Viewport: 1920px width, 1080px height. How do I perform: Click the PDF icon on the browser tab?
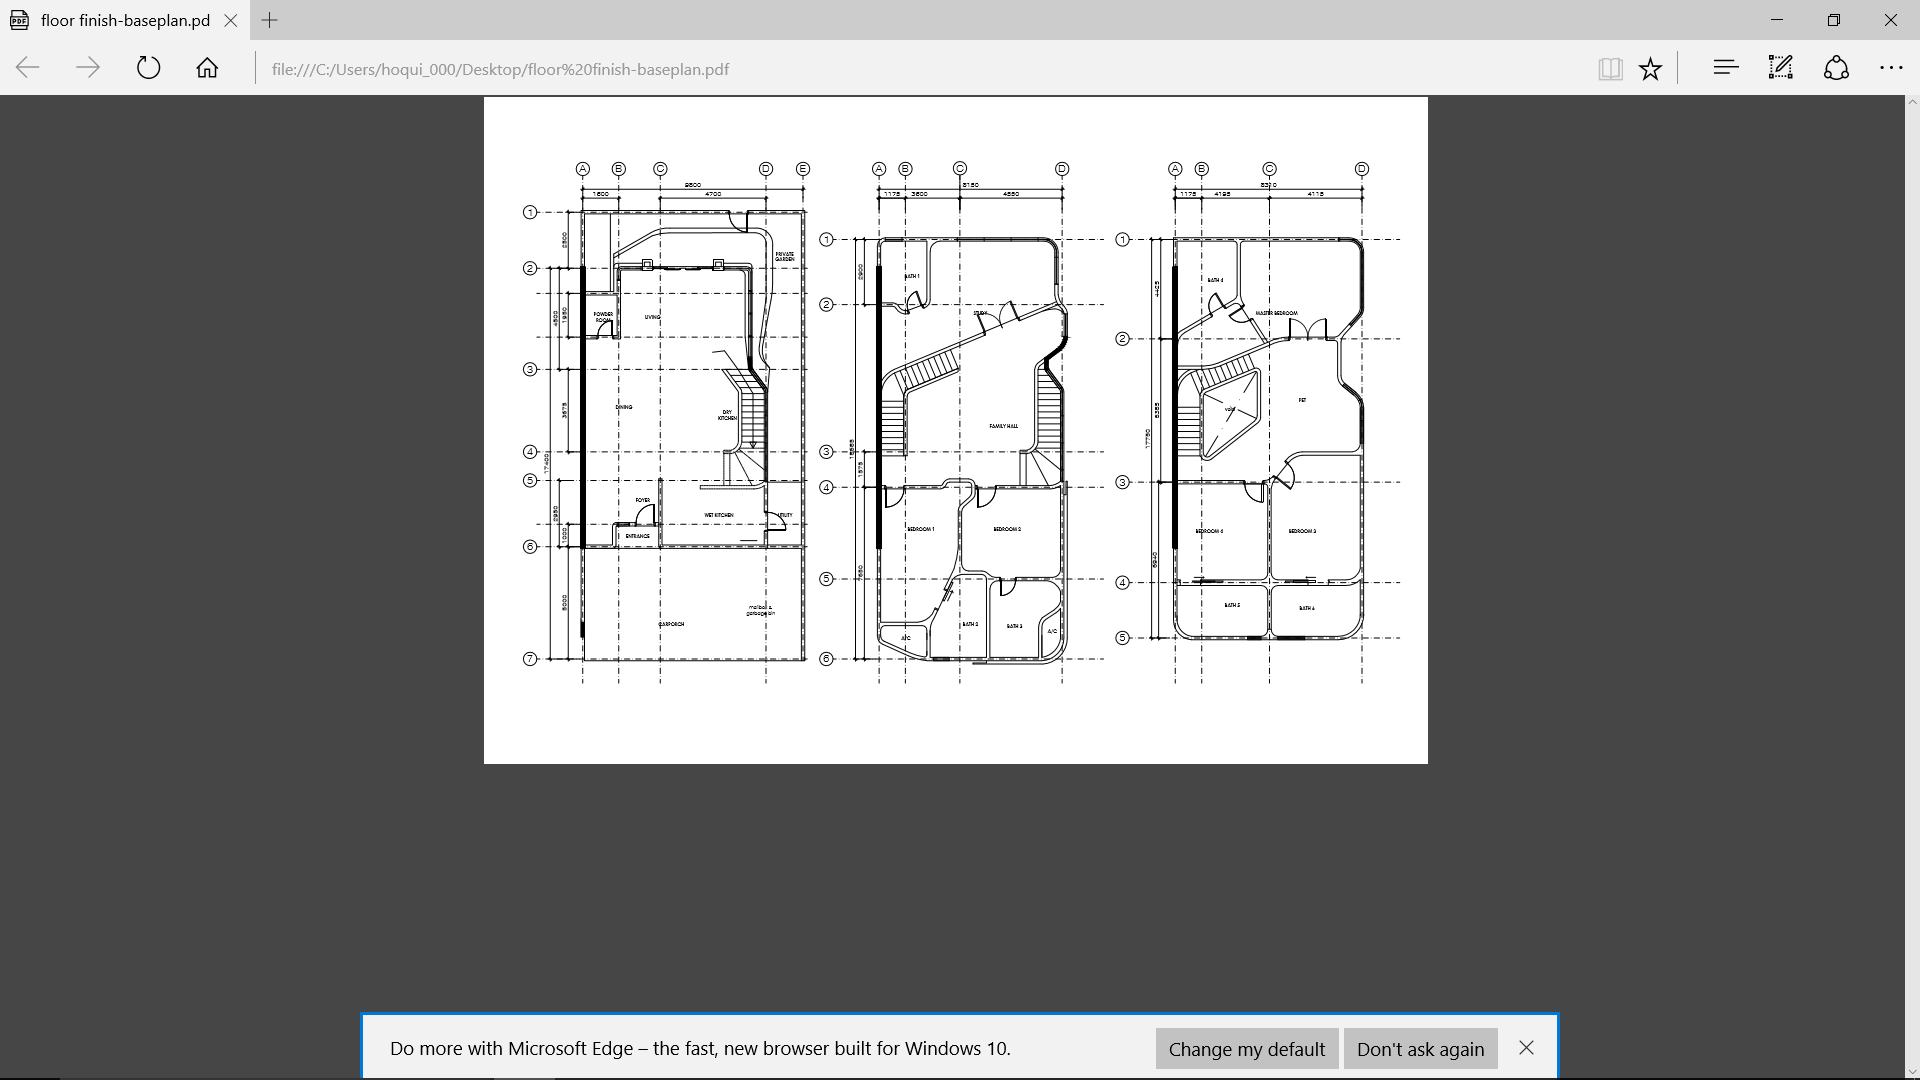18,20
